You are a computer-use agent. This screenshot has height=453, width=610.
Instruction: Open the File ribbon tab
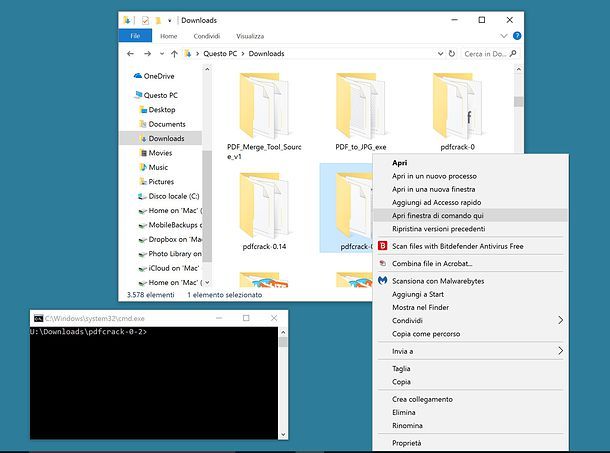(x=135, y=36)
